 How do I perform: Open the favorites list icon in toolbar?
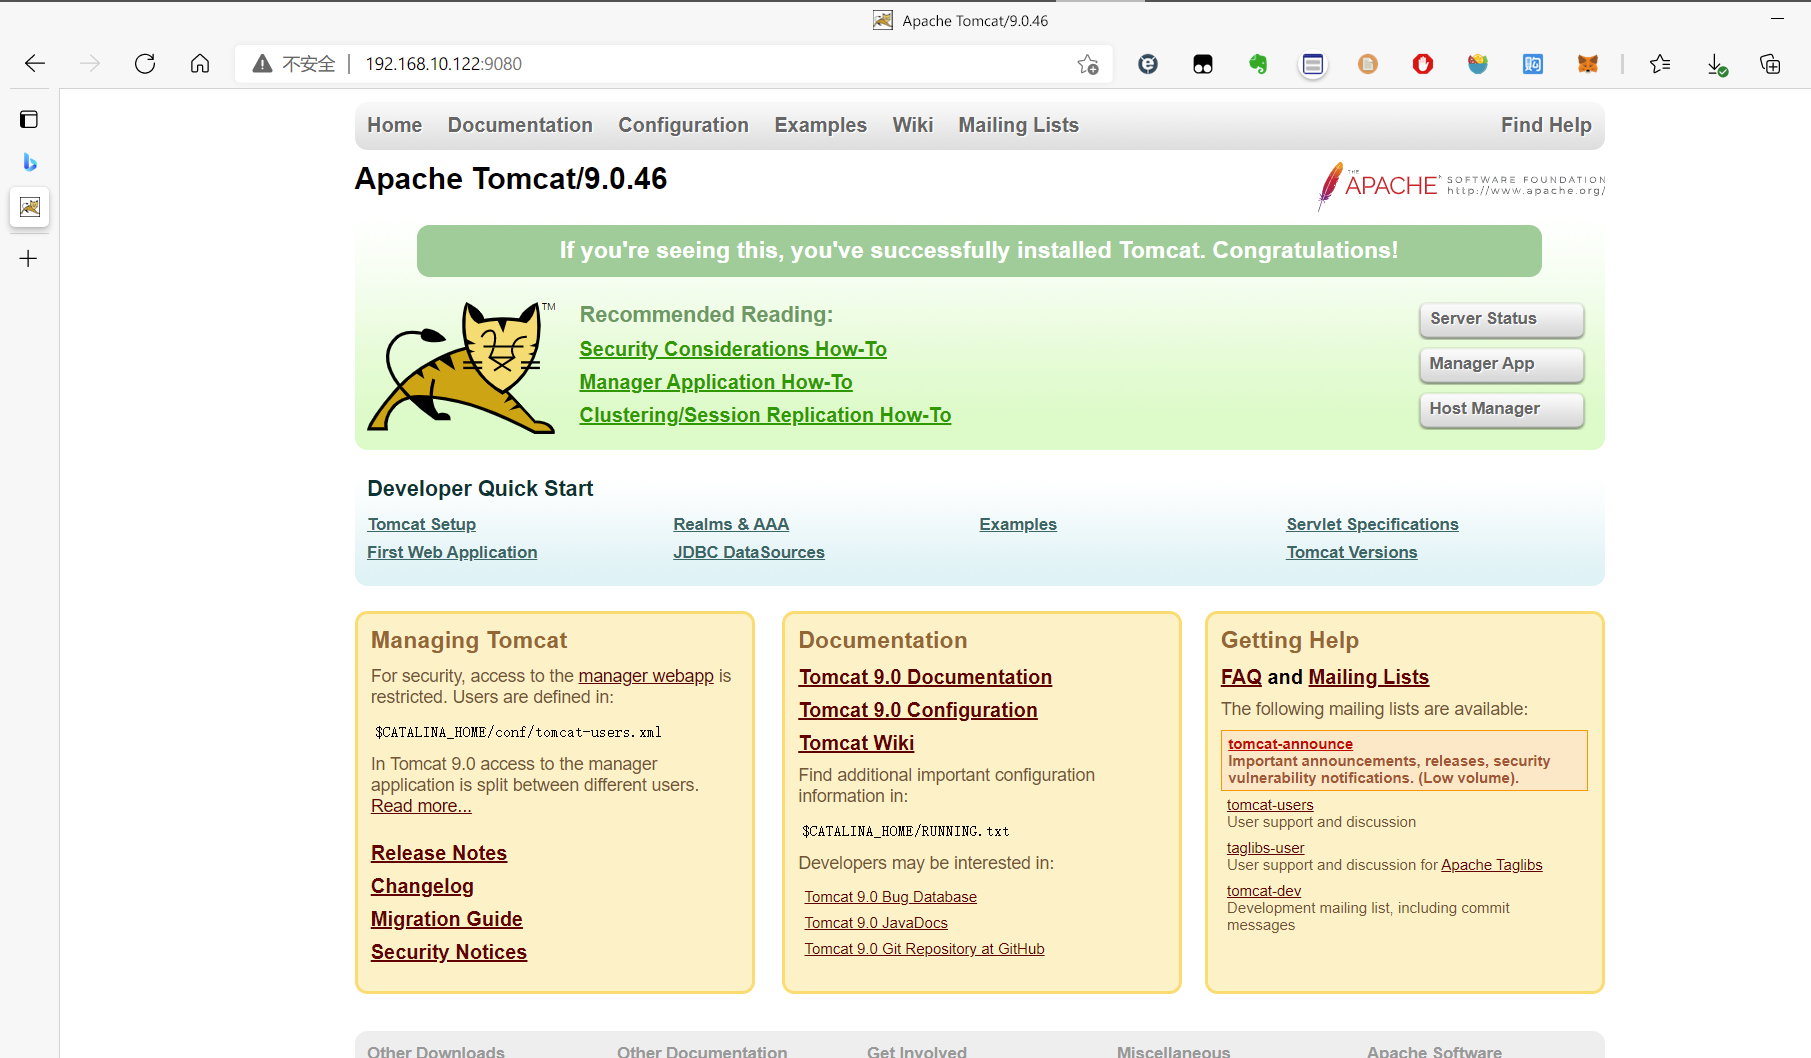coord(1660,64)
